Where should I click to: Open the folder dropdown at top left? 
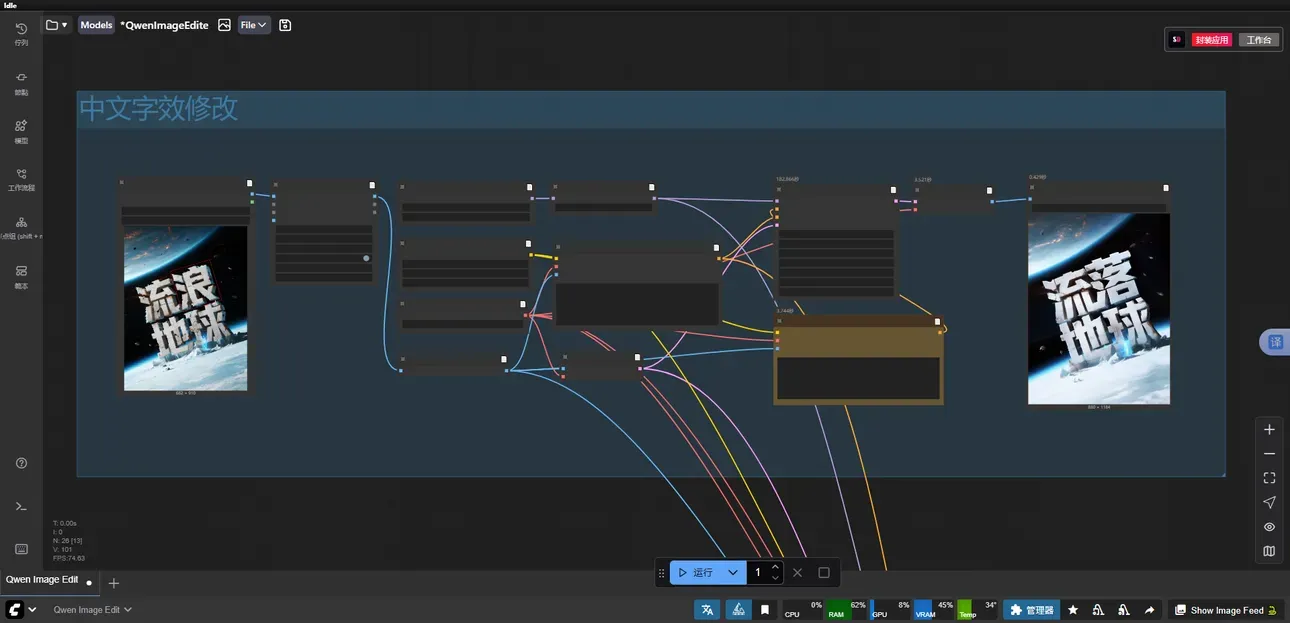coord(56,25)
